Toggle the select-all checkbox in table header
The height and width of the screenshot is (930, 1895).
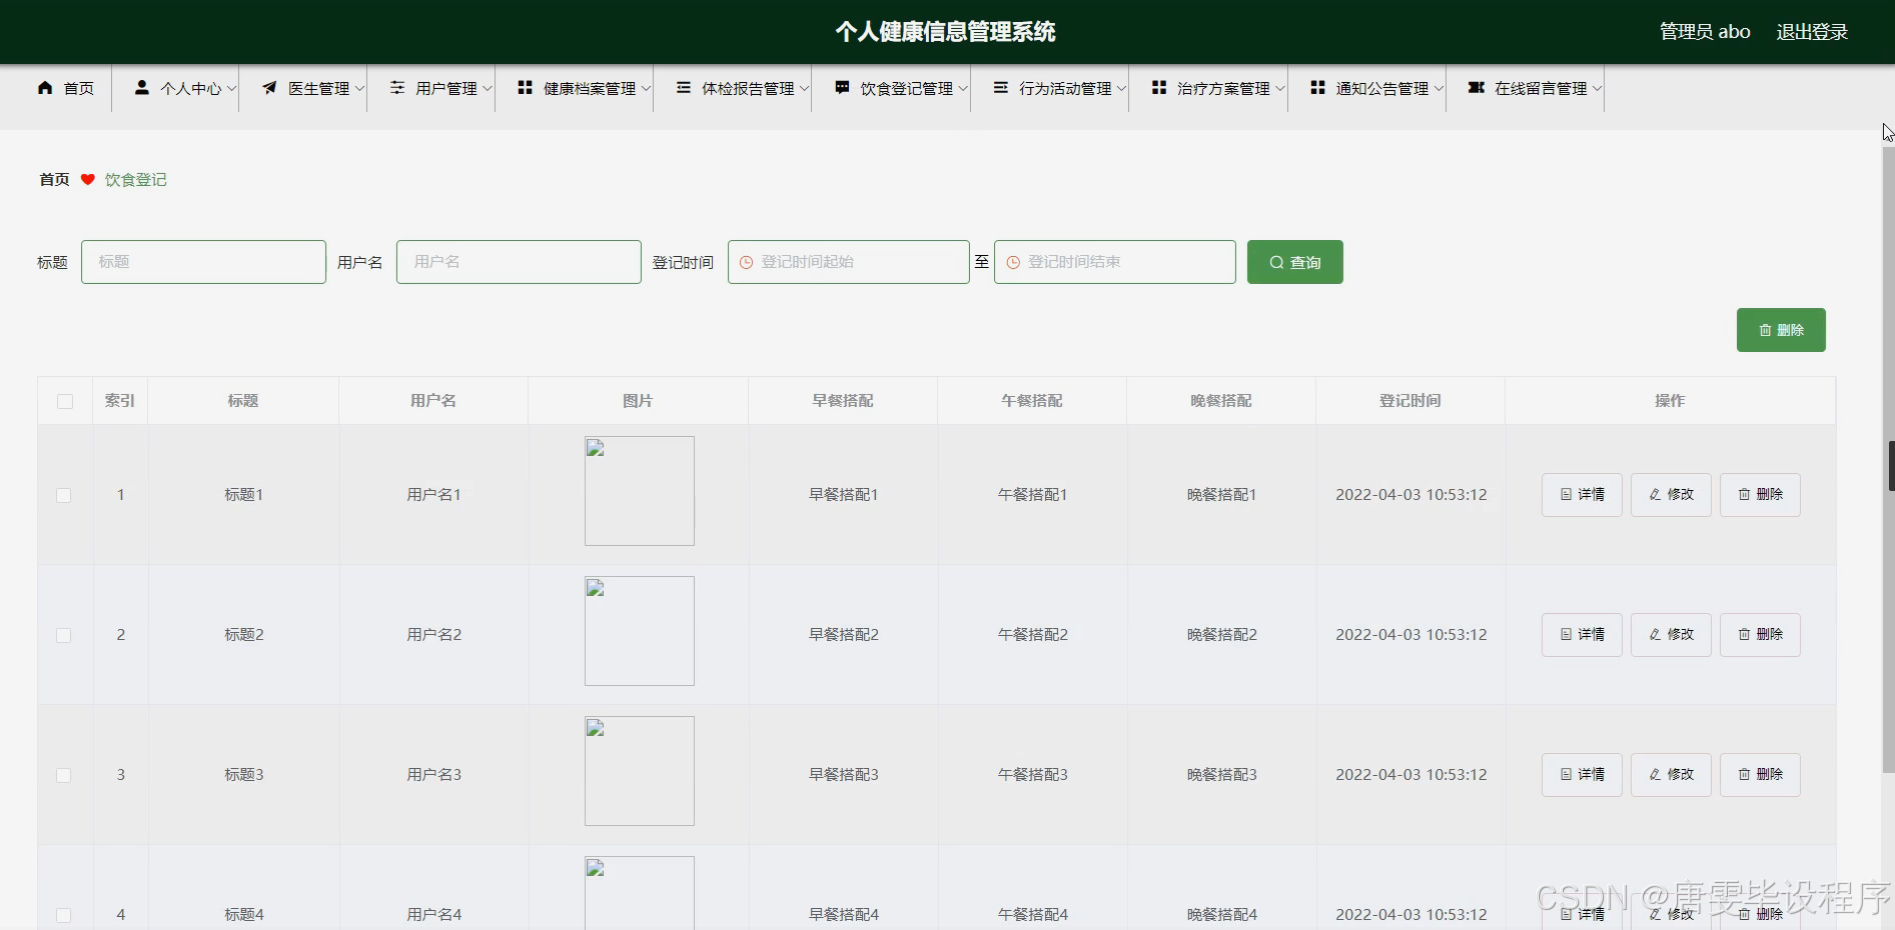tap(65, 401)
